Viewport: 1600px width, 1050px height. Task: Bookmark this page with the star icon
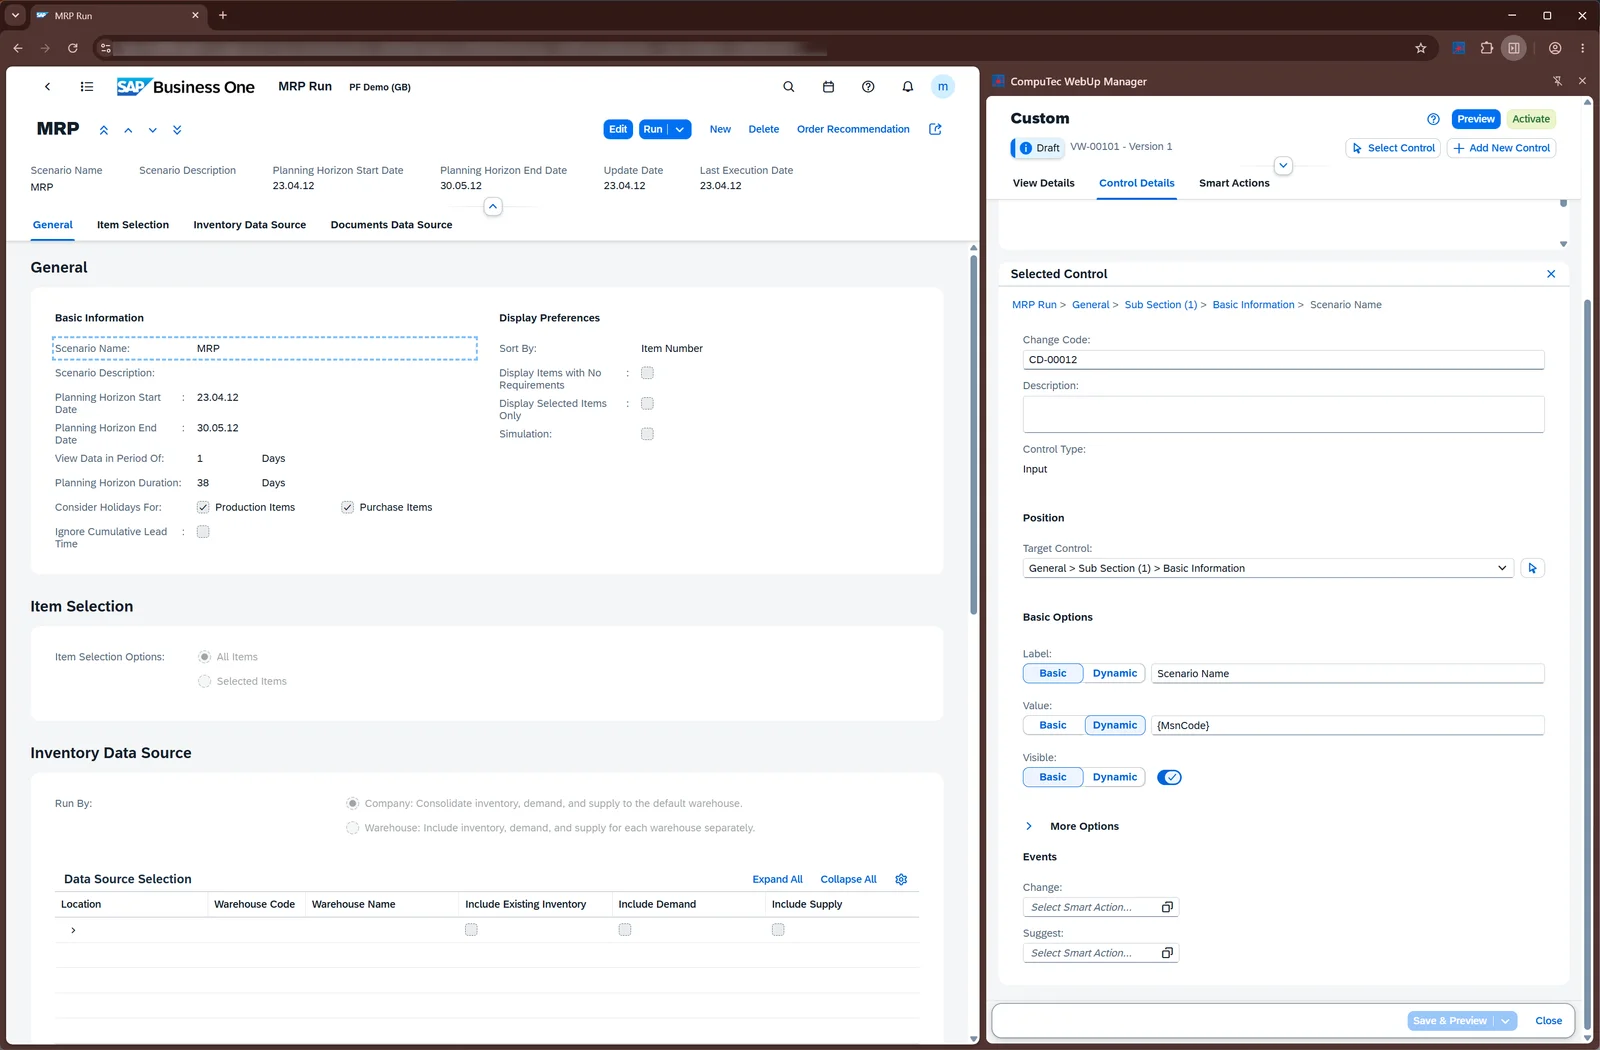pyautogui.click(x=1420, y=48)
